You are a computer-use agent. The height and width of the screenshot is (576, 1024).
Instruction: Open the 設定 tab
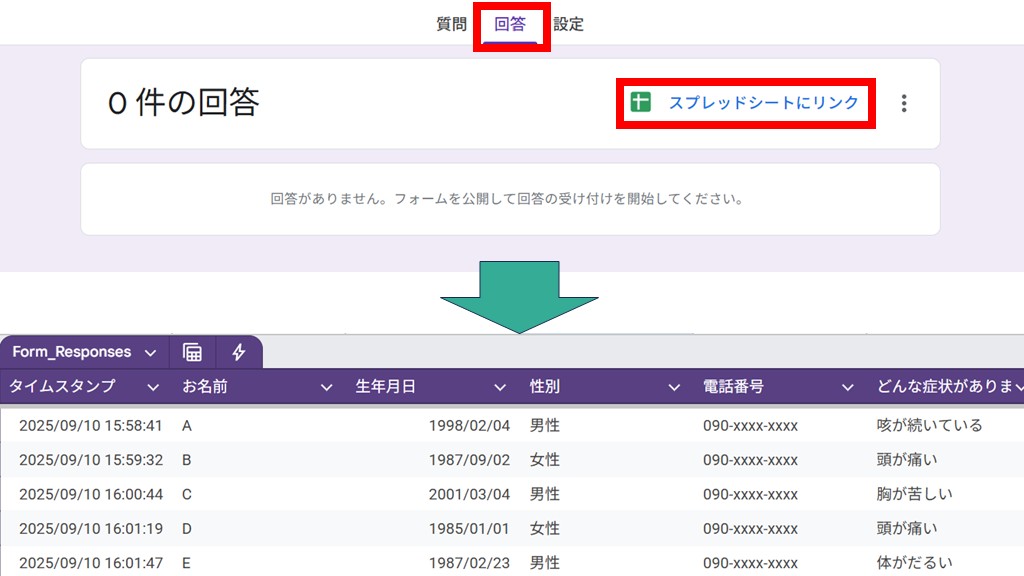coord(569,23)
